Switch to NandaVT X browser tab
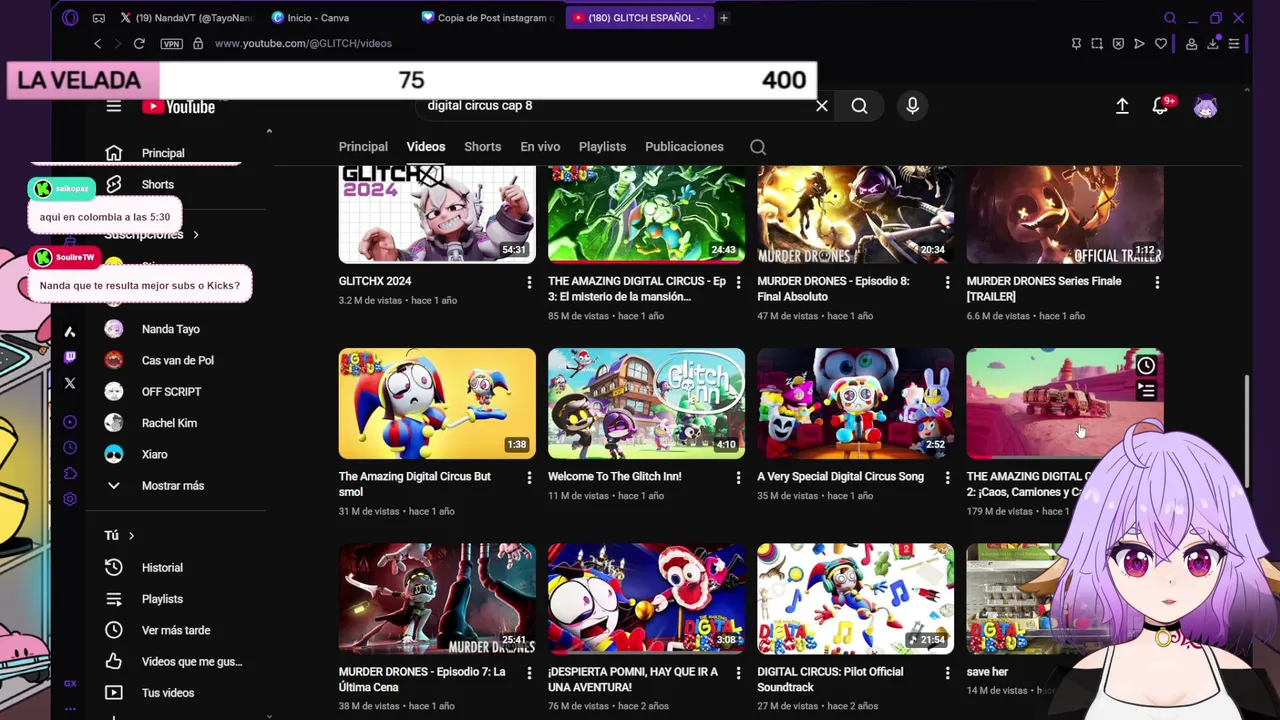The height and width of the screenshot is (720, 1280). click(186, 18)
